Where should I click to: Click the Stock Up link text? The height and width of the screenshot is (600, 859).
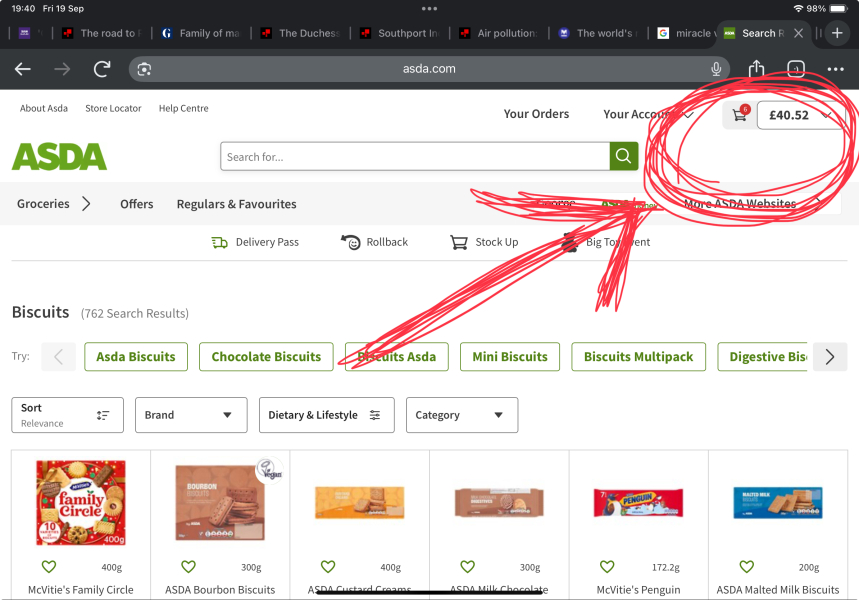(496, 242)
